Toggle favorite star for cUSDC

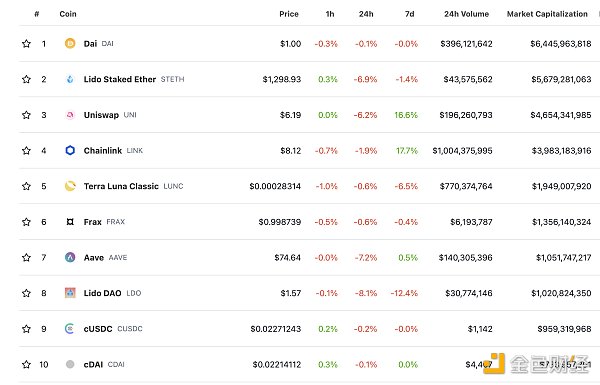click(26, 329)
